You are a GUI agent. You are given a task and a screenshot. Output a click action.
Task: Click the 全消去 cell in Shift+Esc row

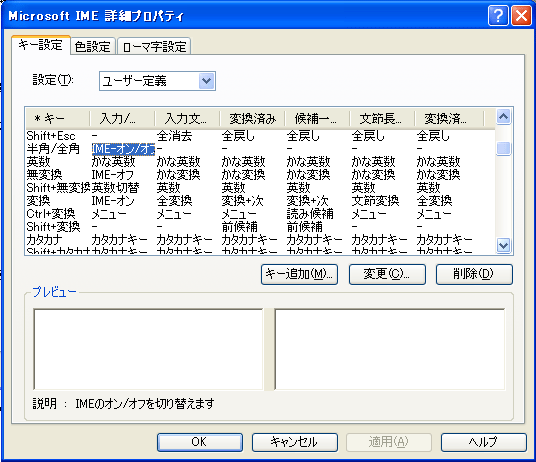[x=174, y=136]
